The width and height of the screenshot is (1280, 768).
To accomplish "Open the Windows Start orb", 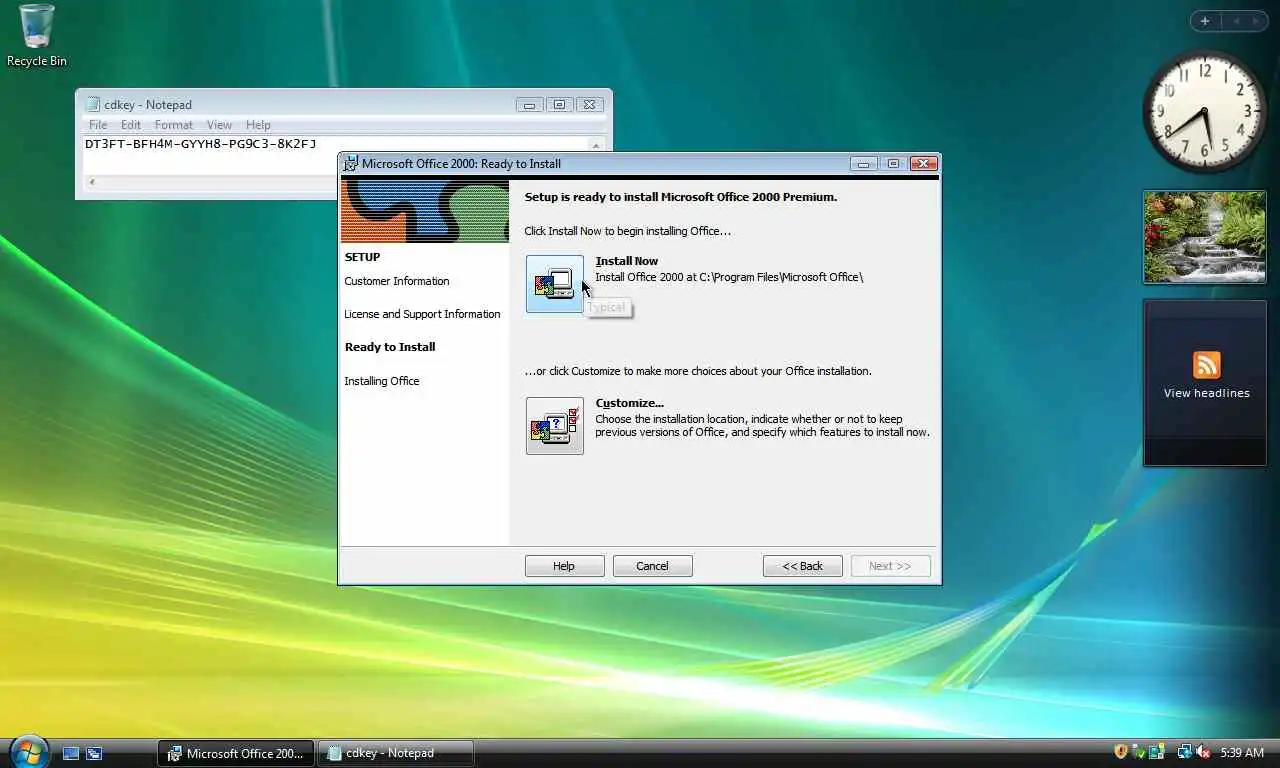I will click(29, 752).
